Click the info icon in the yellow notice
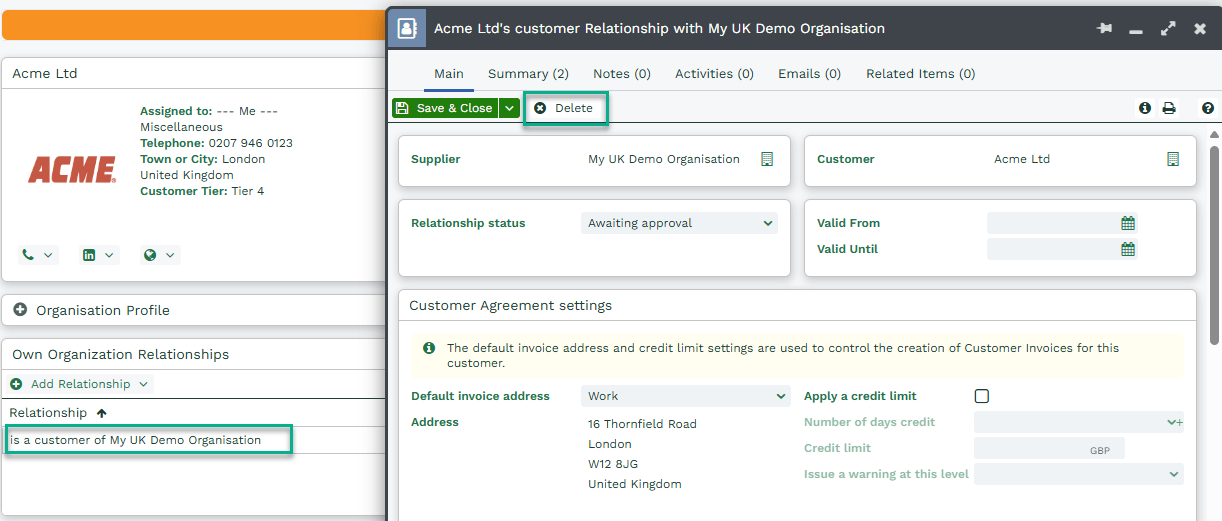 429,348
